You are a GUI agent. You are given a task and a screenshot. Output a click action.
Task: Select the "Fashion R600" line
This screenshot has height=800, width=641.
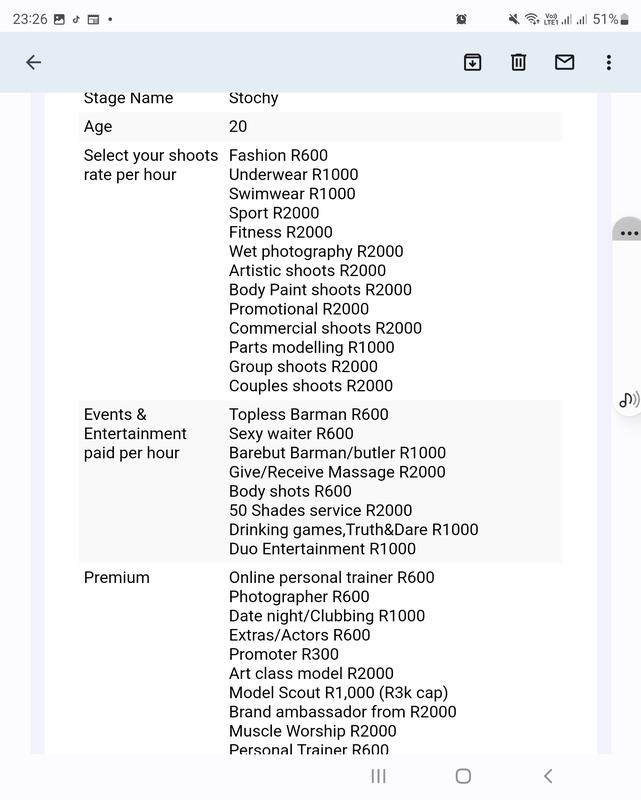(278, 155)
